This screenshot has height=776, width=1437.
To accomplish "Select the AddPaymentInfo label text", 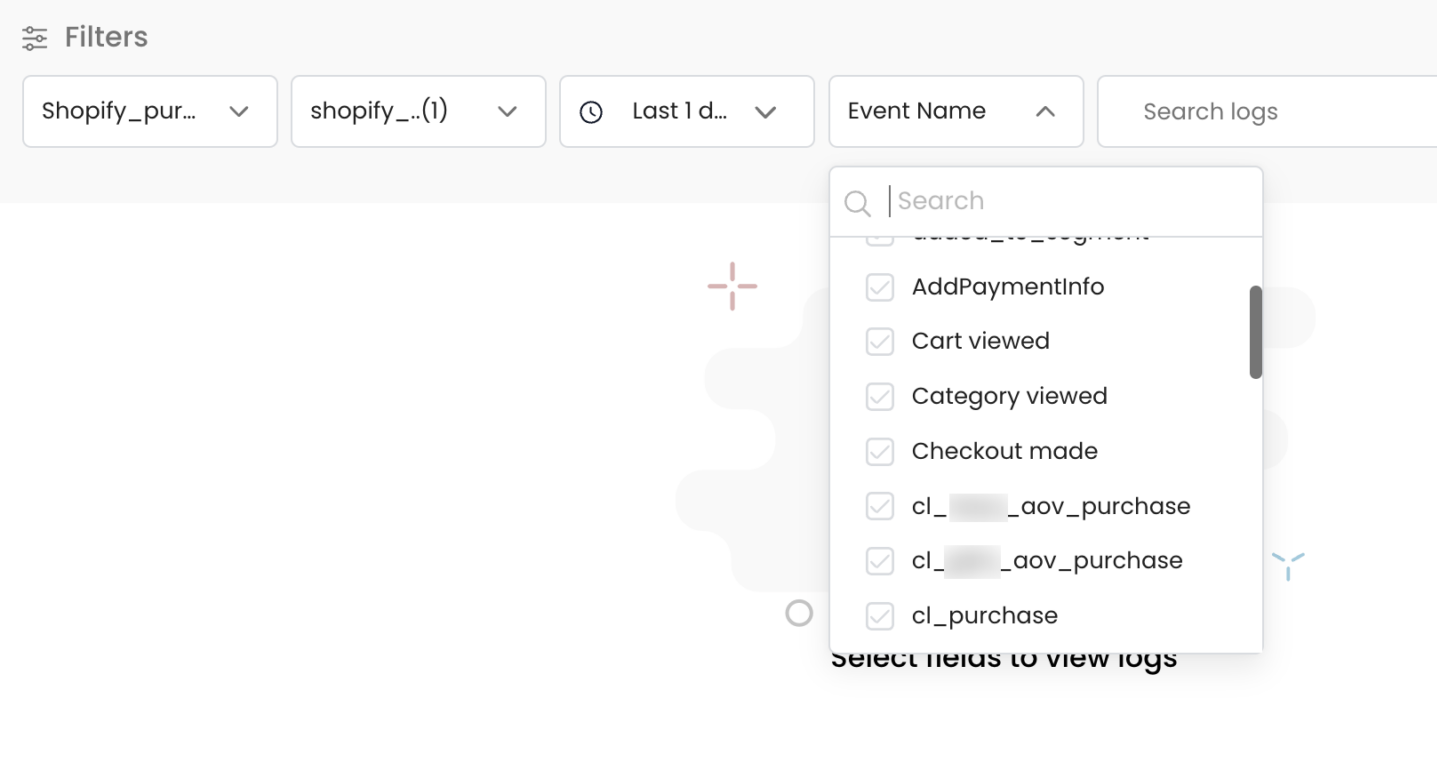I will coord(1008,287).
